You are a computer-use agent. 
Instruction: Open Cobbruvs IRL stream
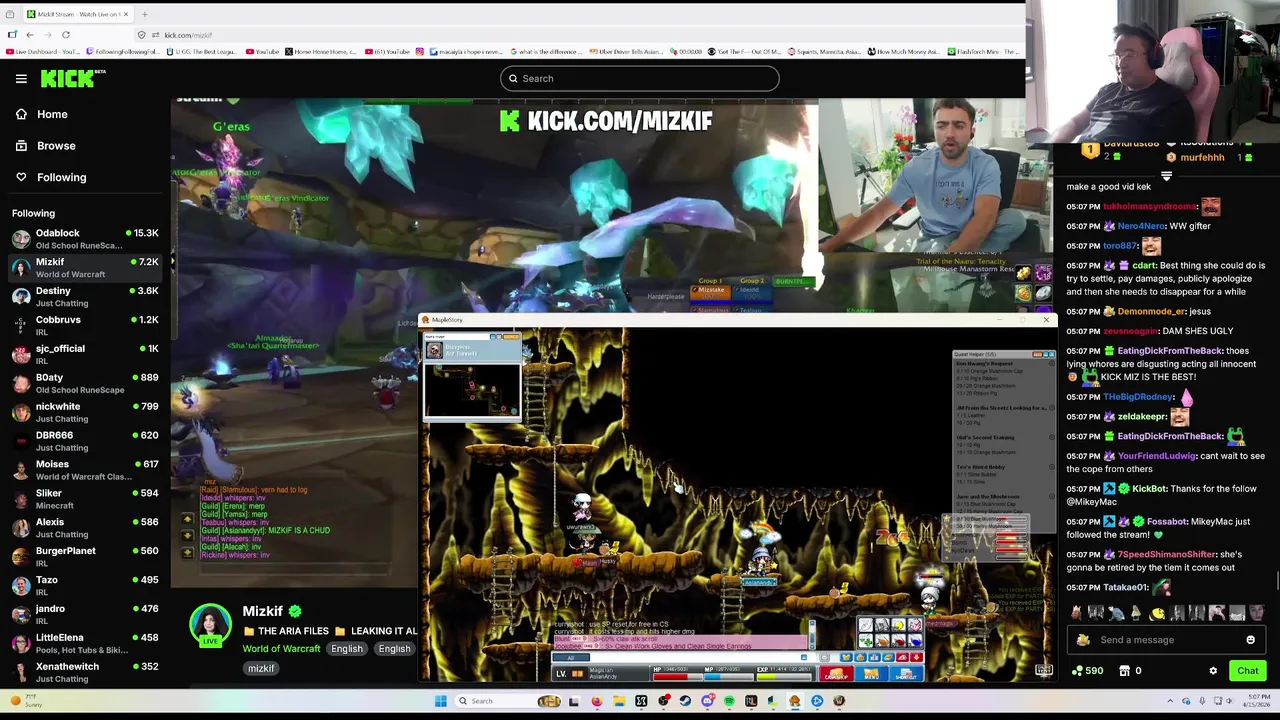point(85,325)
